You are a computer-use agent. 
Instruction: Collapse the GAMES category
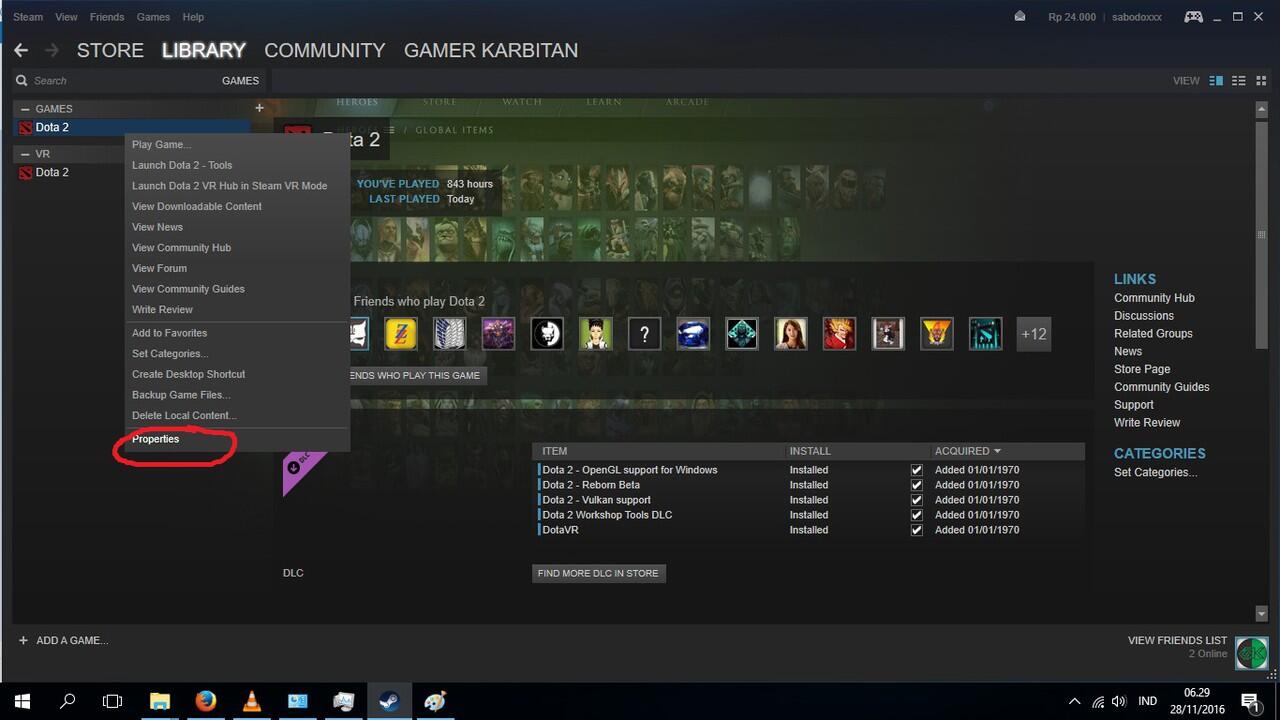[x=25, y=109]
